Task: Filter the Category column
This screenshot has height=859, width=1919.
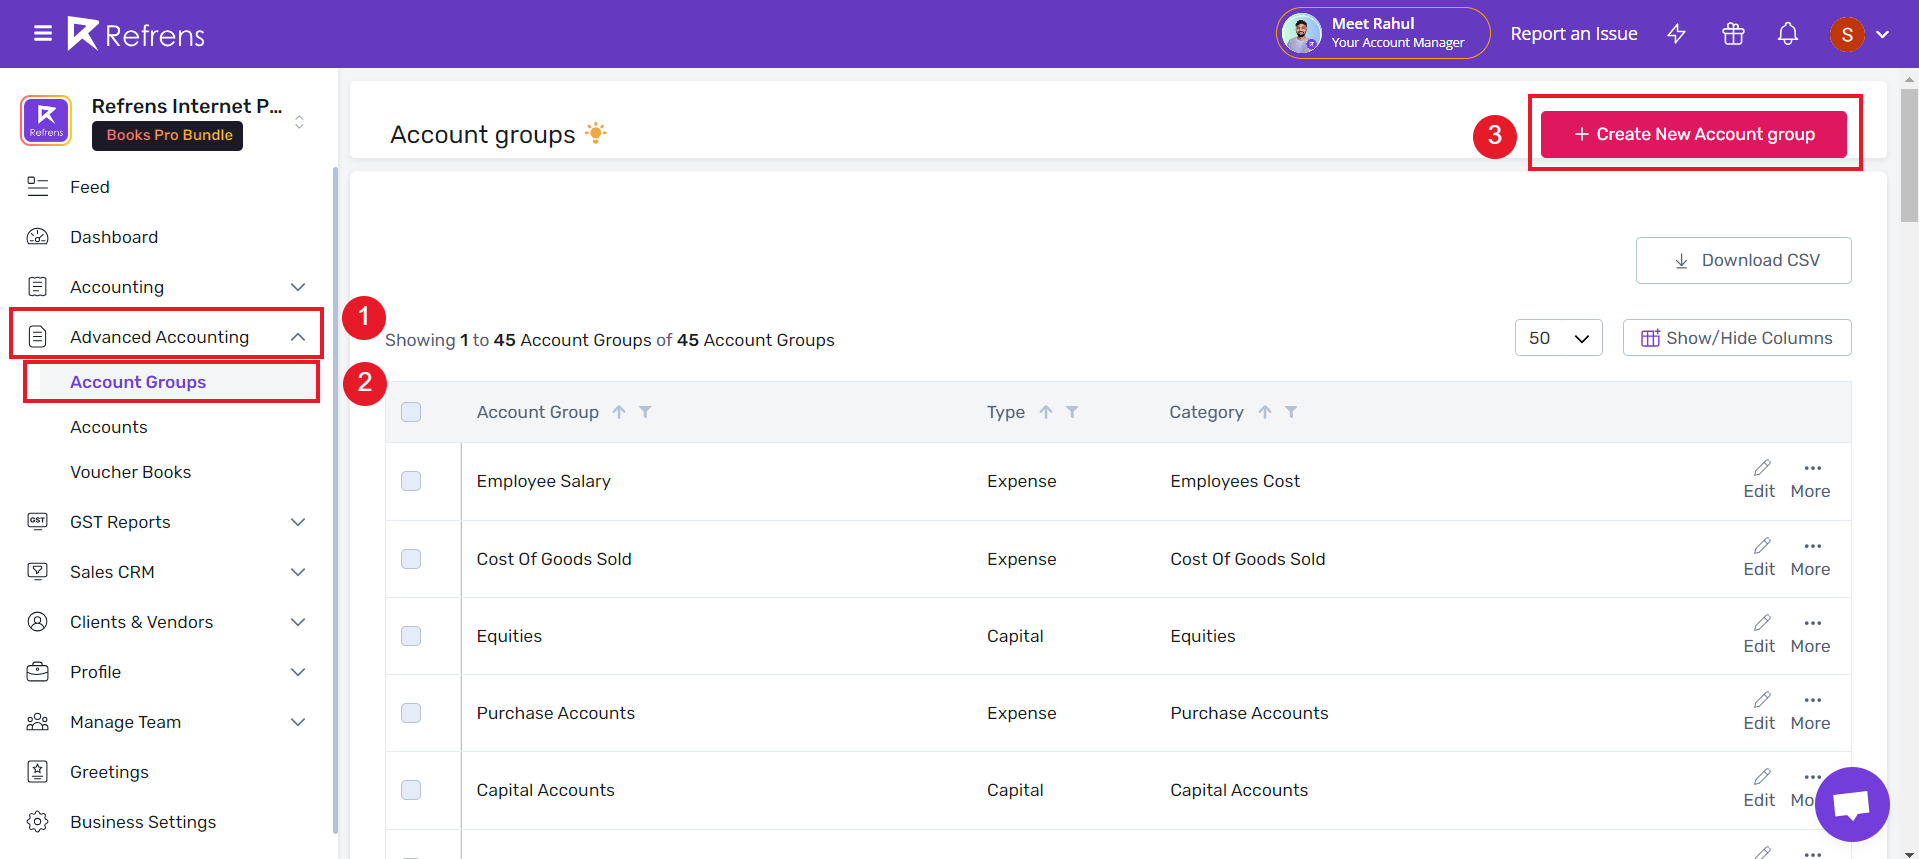Action: pyautogui.click(x=1291, y=412)
